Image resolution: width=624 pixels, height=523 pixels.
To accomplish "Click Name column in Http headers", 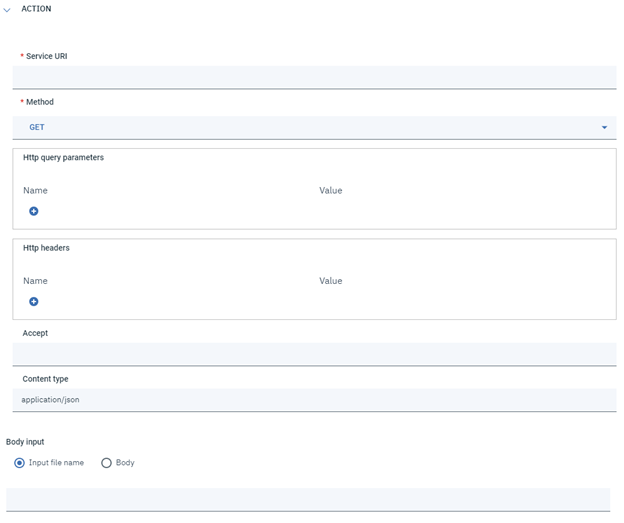I will pyautogui.click(x=35, y=281).
